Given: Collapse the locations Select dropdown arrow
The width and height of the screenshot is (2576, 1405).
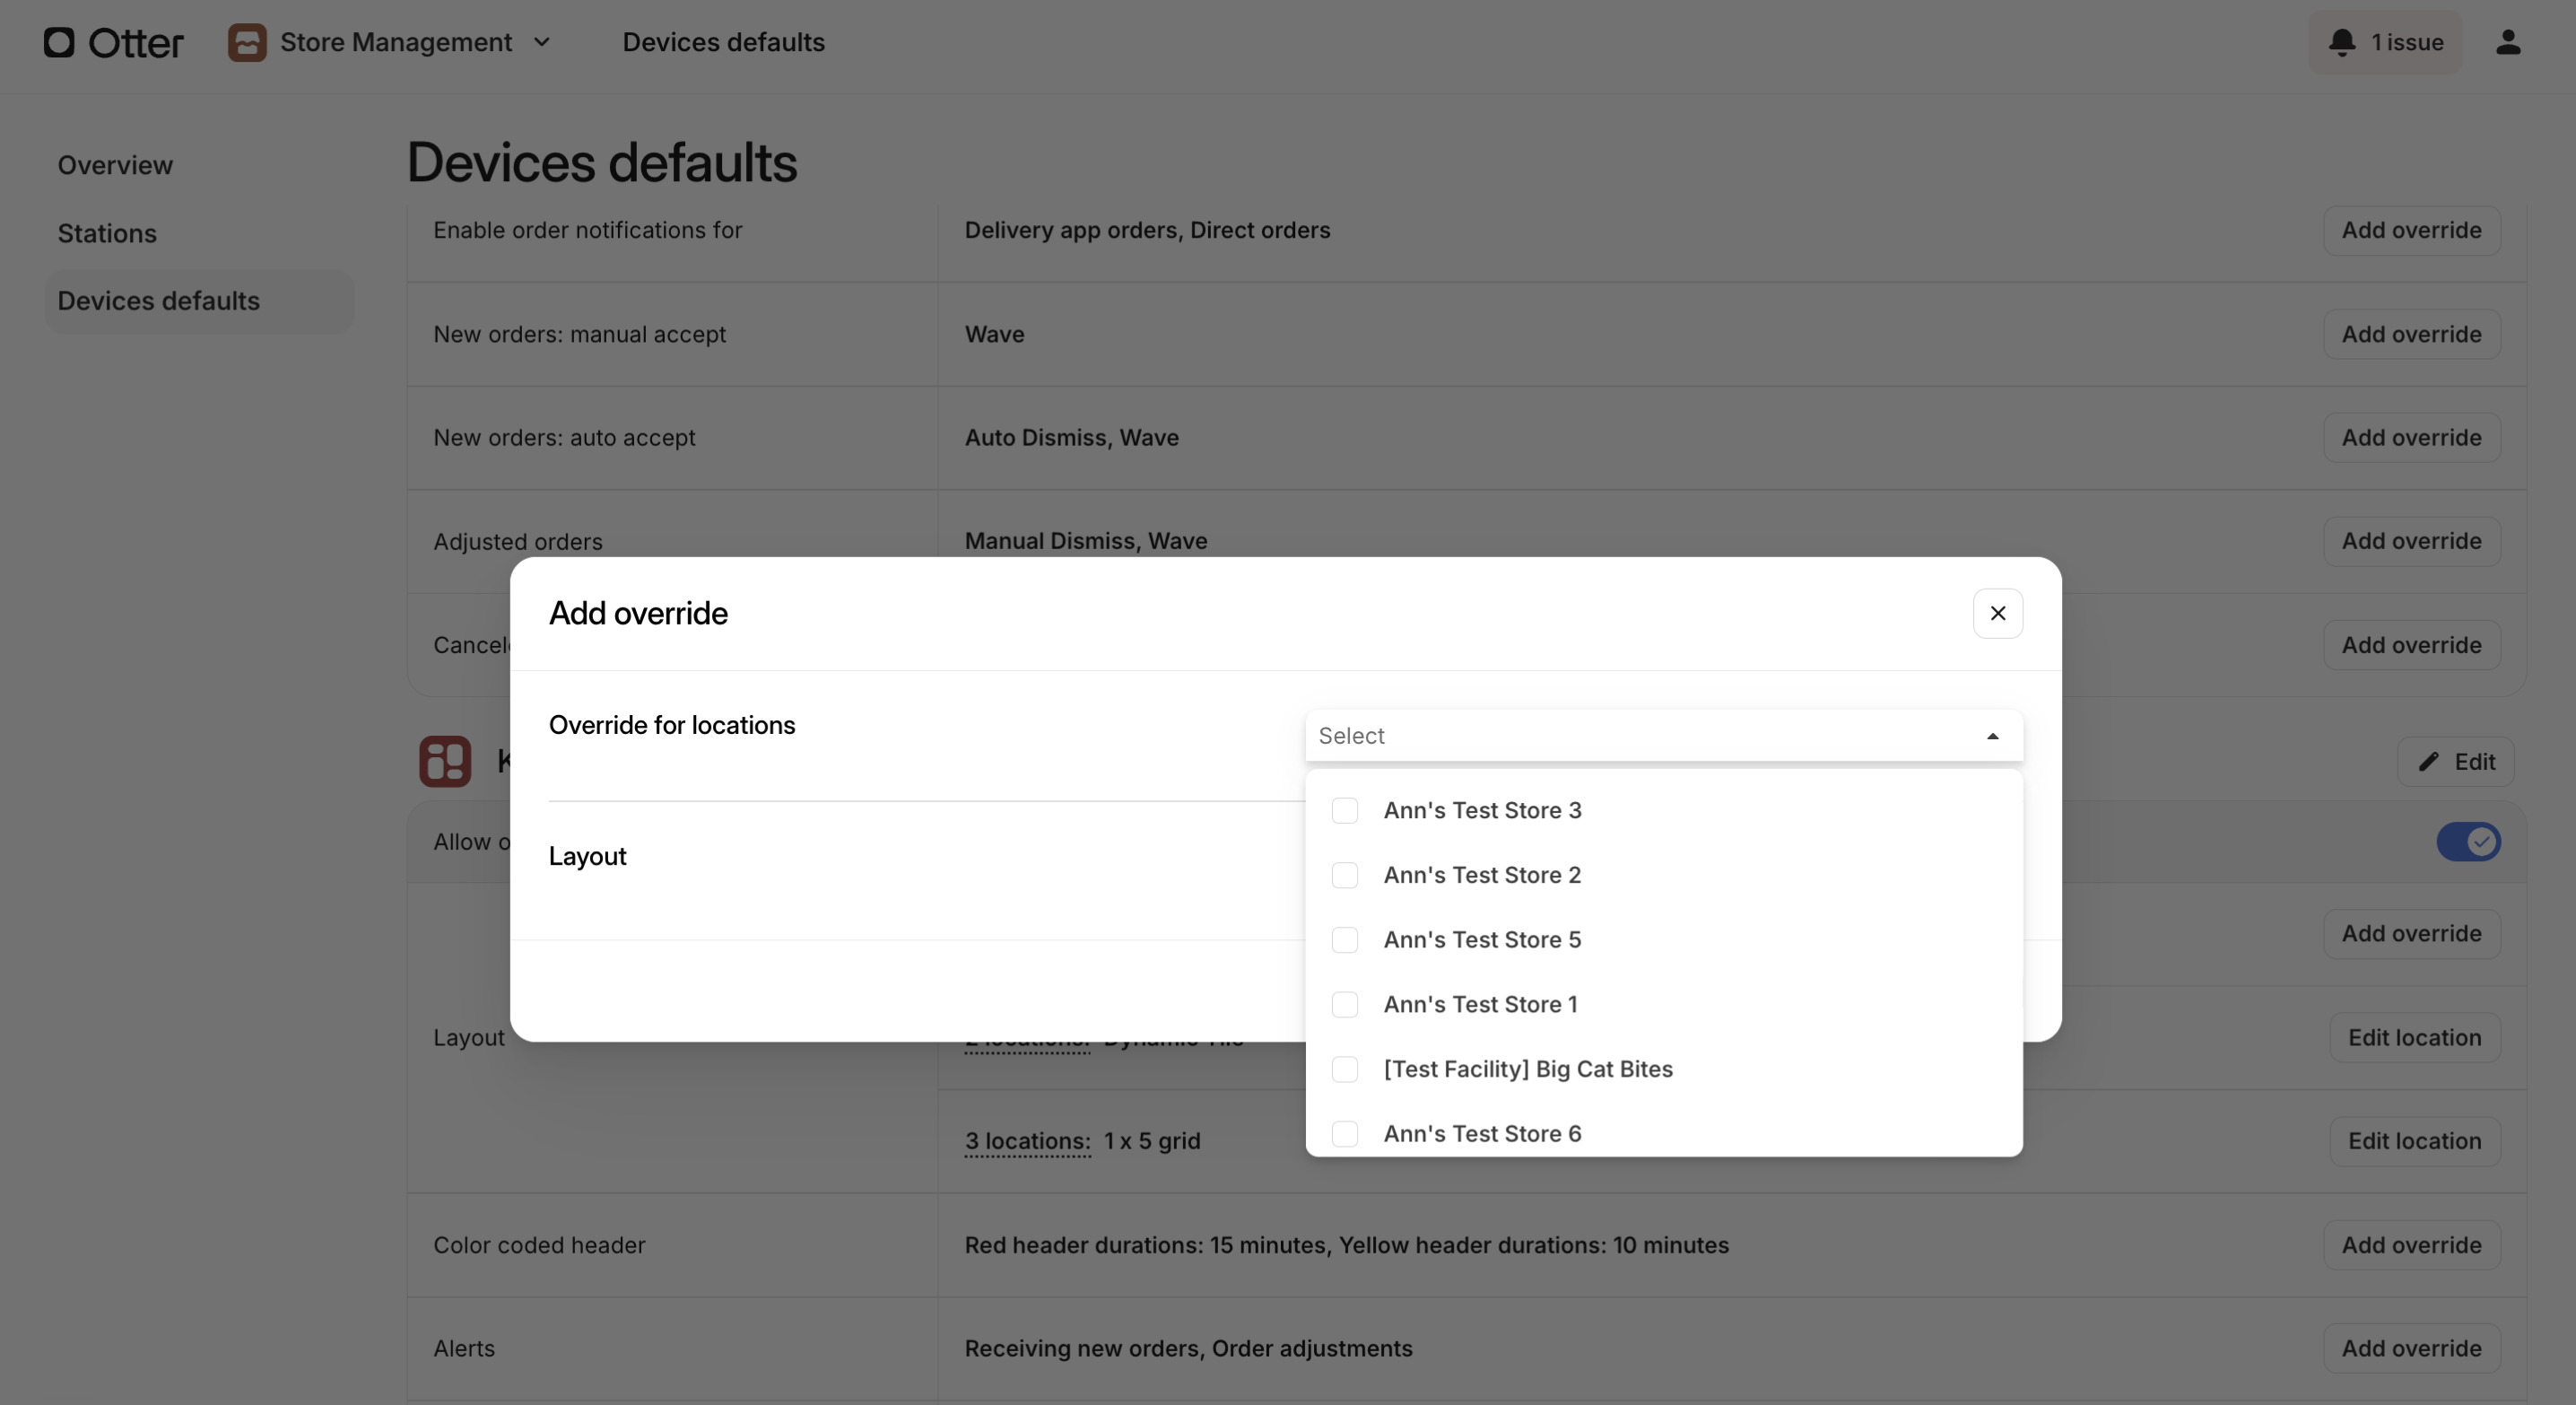Looking at the screenshot, I should tap(1991, 737).
